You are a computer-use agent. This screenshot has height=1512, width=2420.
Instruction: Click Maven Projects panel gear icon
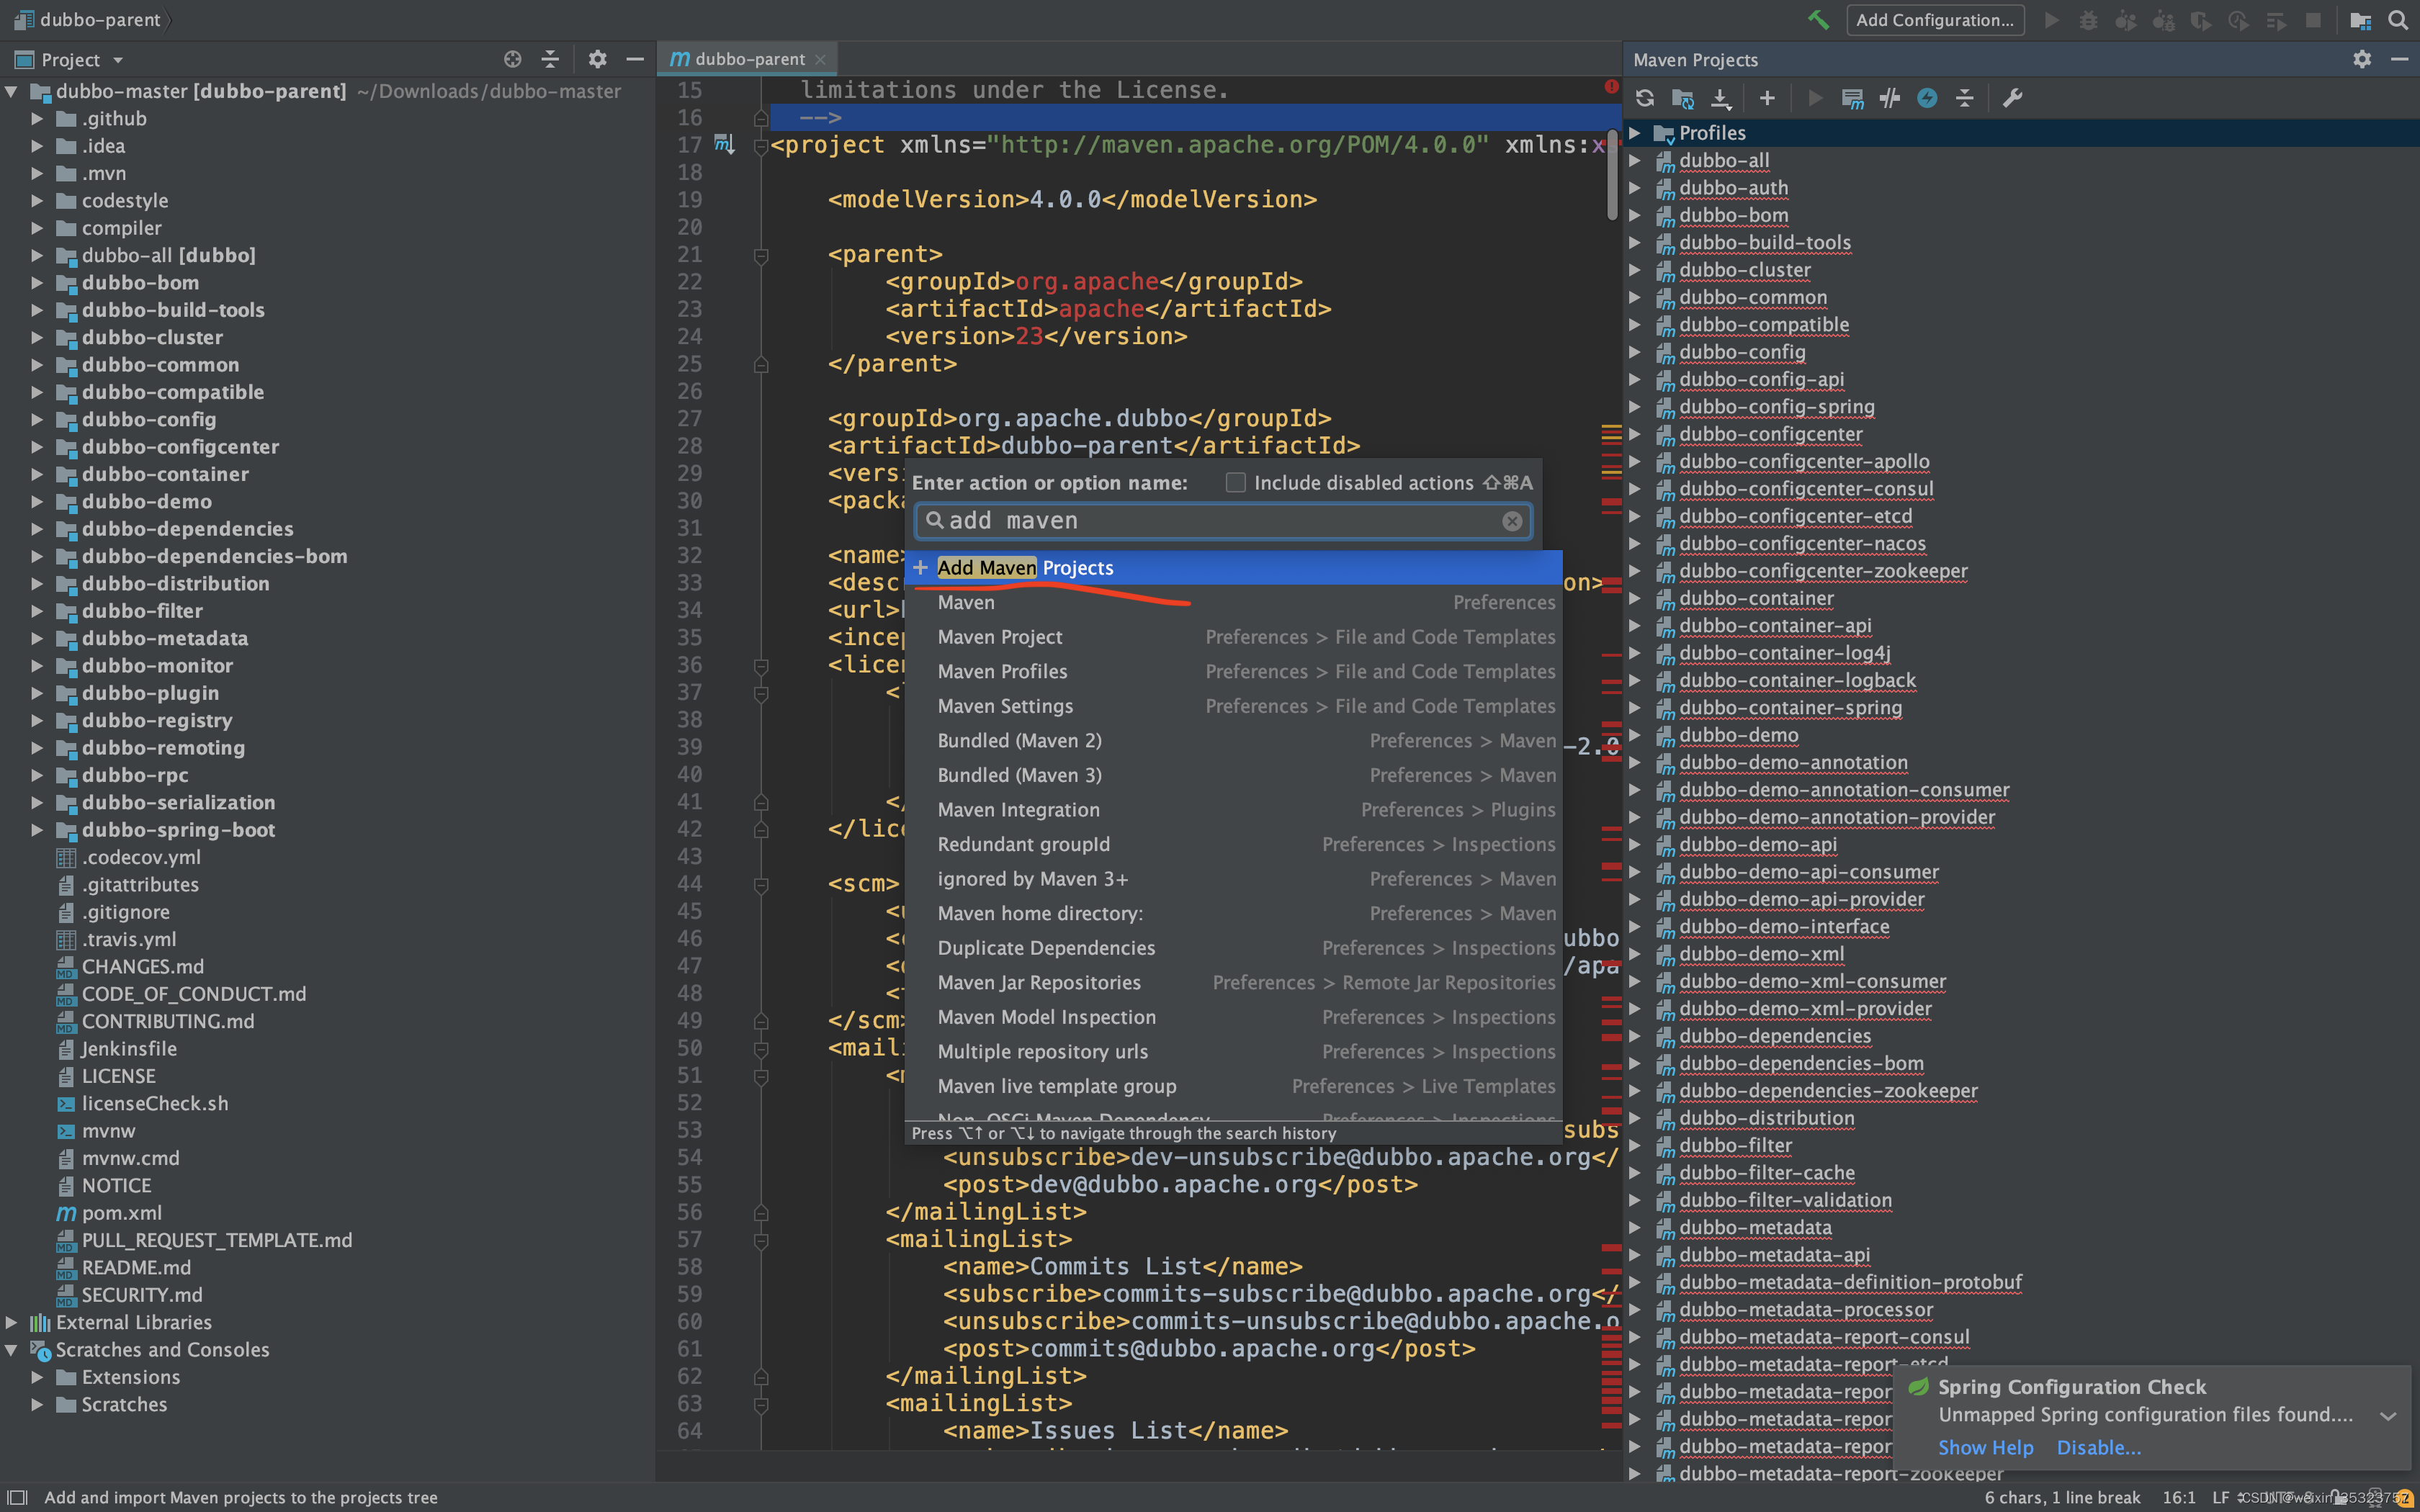2361,60
